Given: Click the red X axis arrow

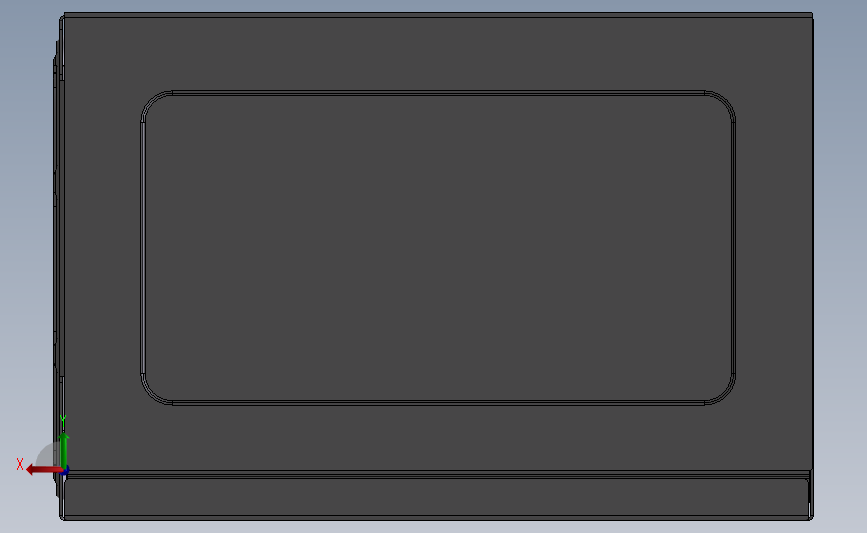Looking at the screenshot, I should pyautogui.click(x=43, y=470).
